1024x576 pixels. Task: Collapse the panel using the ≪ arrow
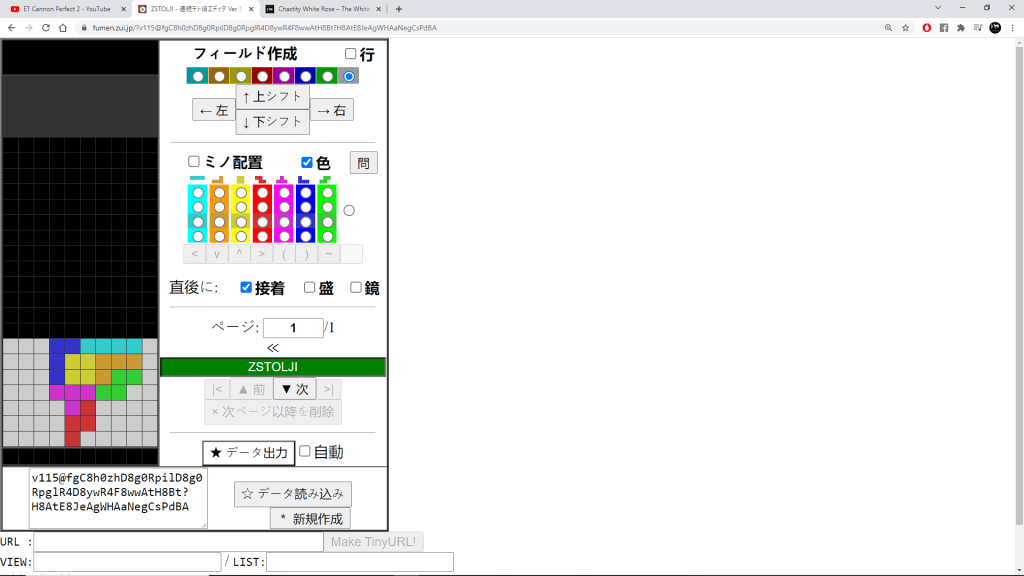(273, 347)
